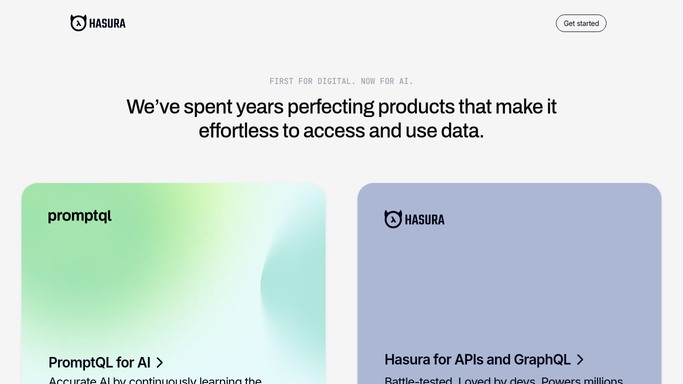
Task: Click the Hasura mascot icon in header
Action: pos(78,23)
